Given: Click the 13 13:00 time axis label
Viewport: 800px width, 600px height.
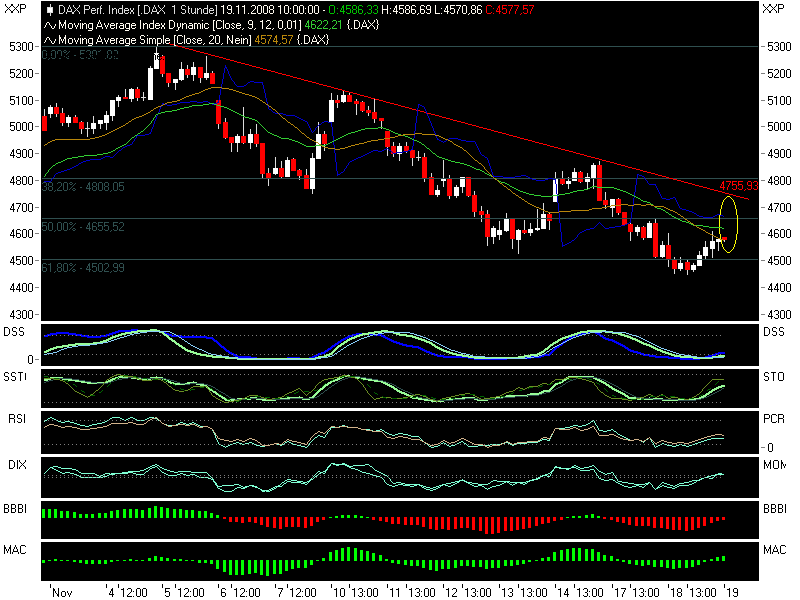Looking at the screenshot, I should click(x=524, y=593).
